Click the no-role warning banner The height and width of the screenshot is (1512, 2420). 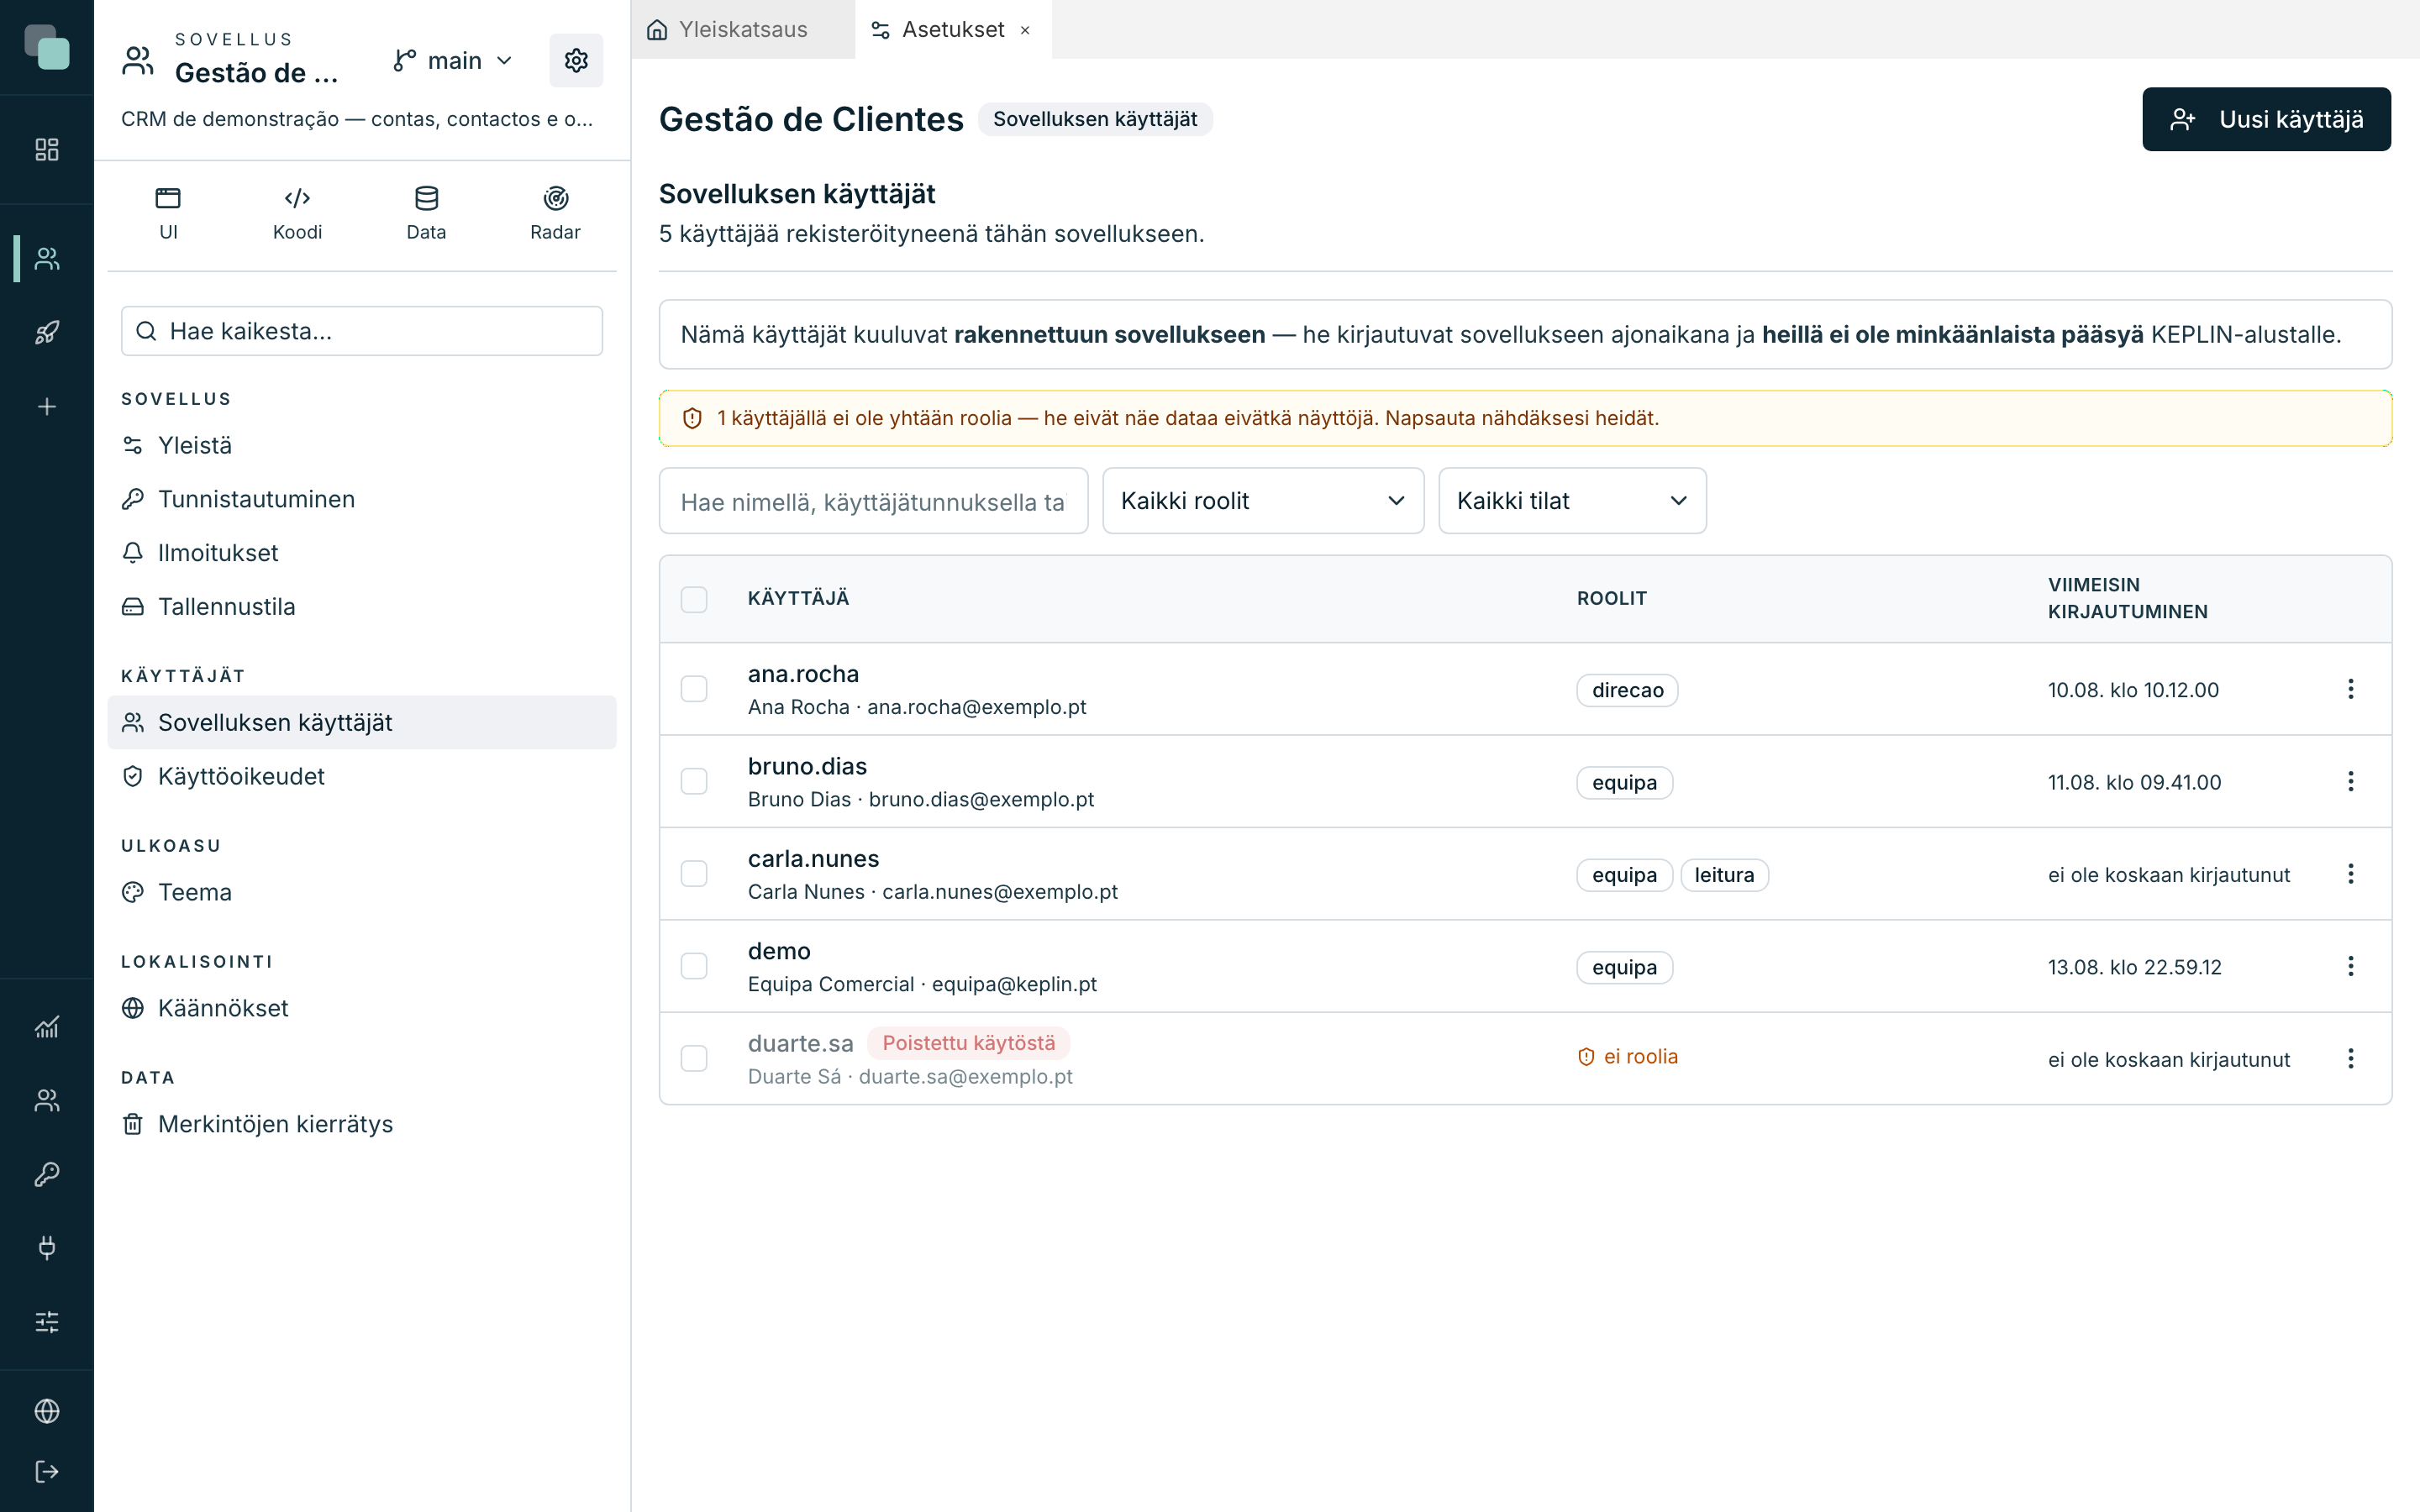click(1525, 418)
